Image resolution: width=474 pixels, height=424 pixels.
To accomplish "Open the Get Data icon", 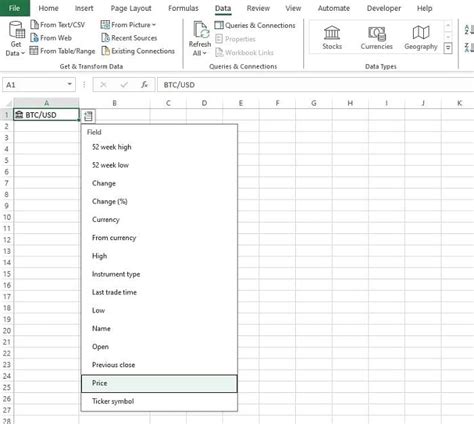I will (17, 30).
